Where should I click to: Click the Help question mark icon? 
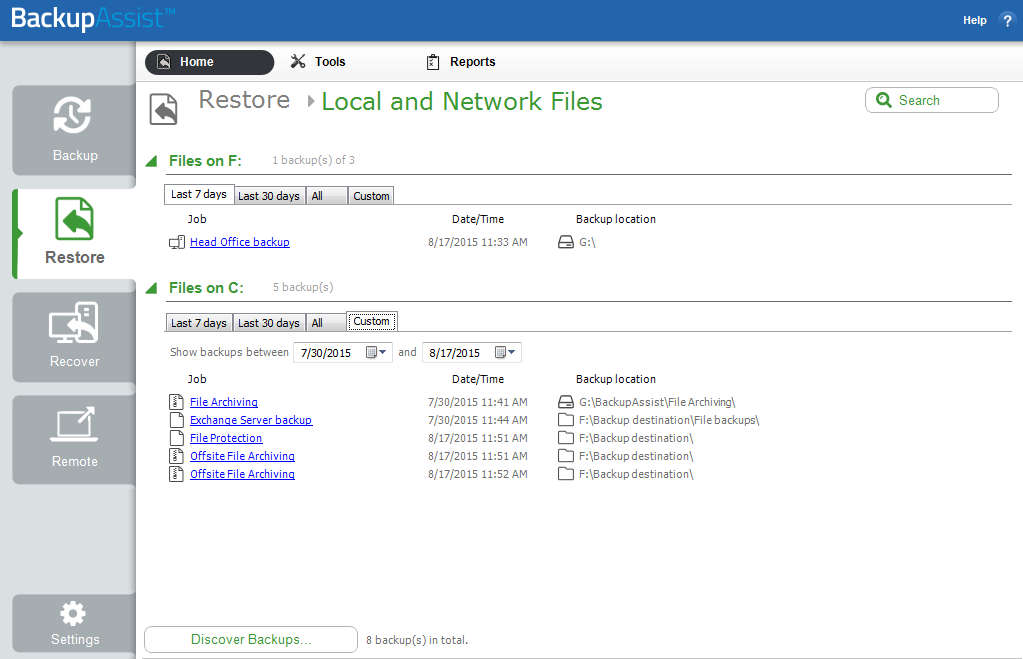coord(1007,20)
